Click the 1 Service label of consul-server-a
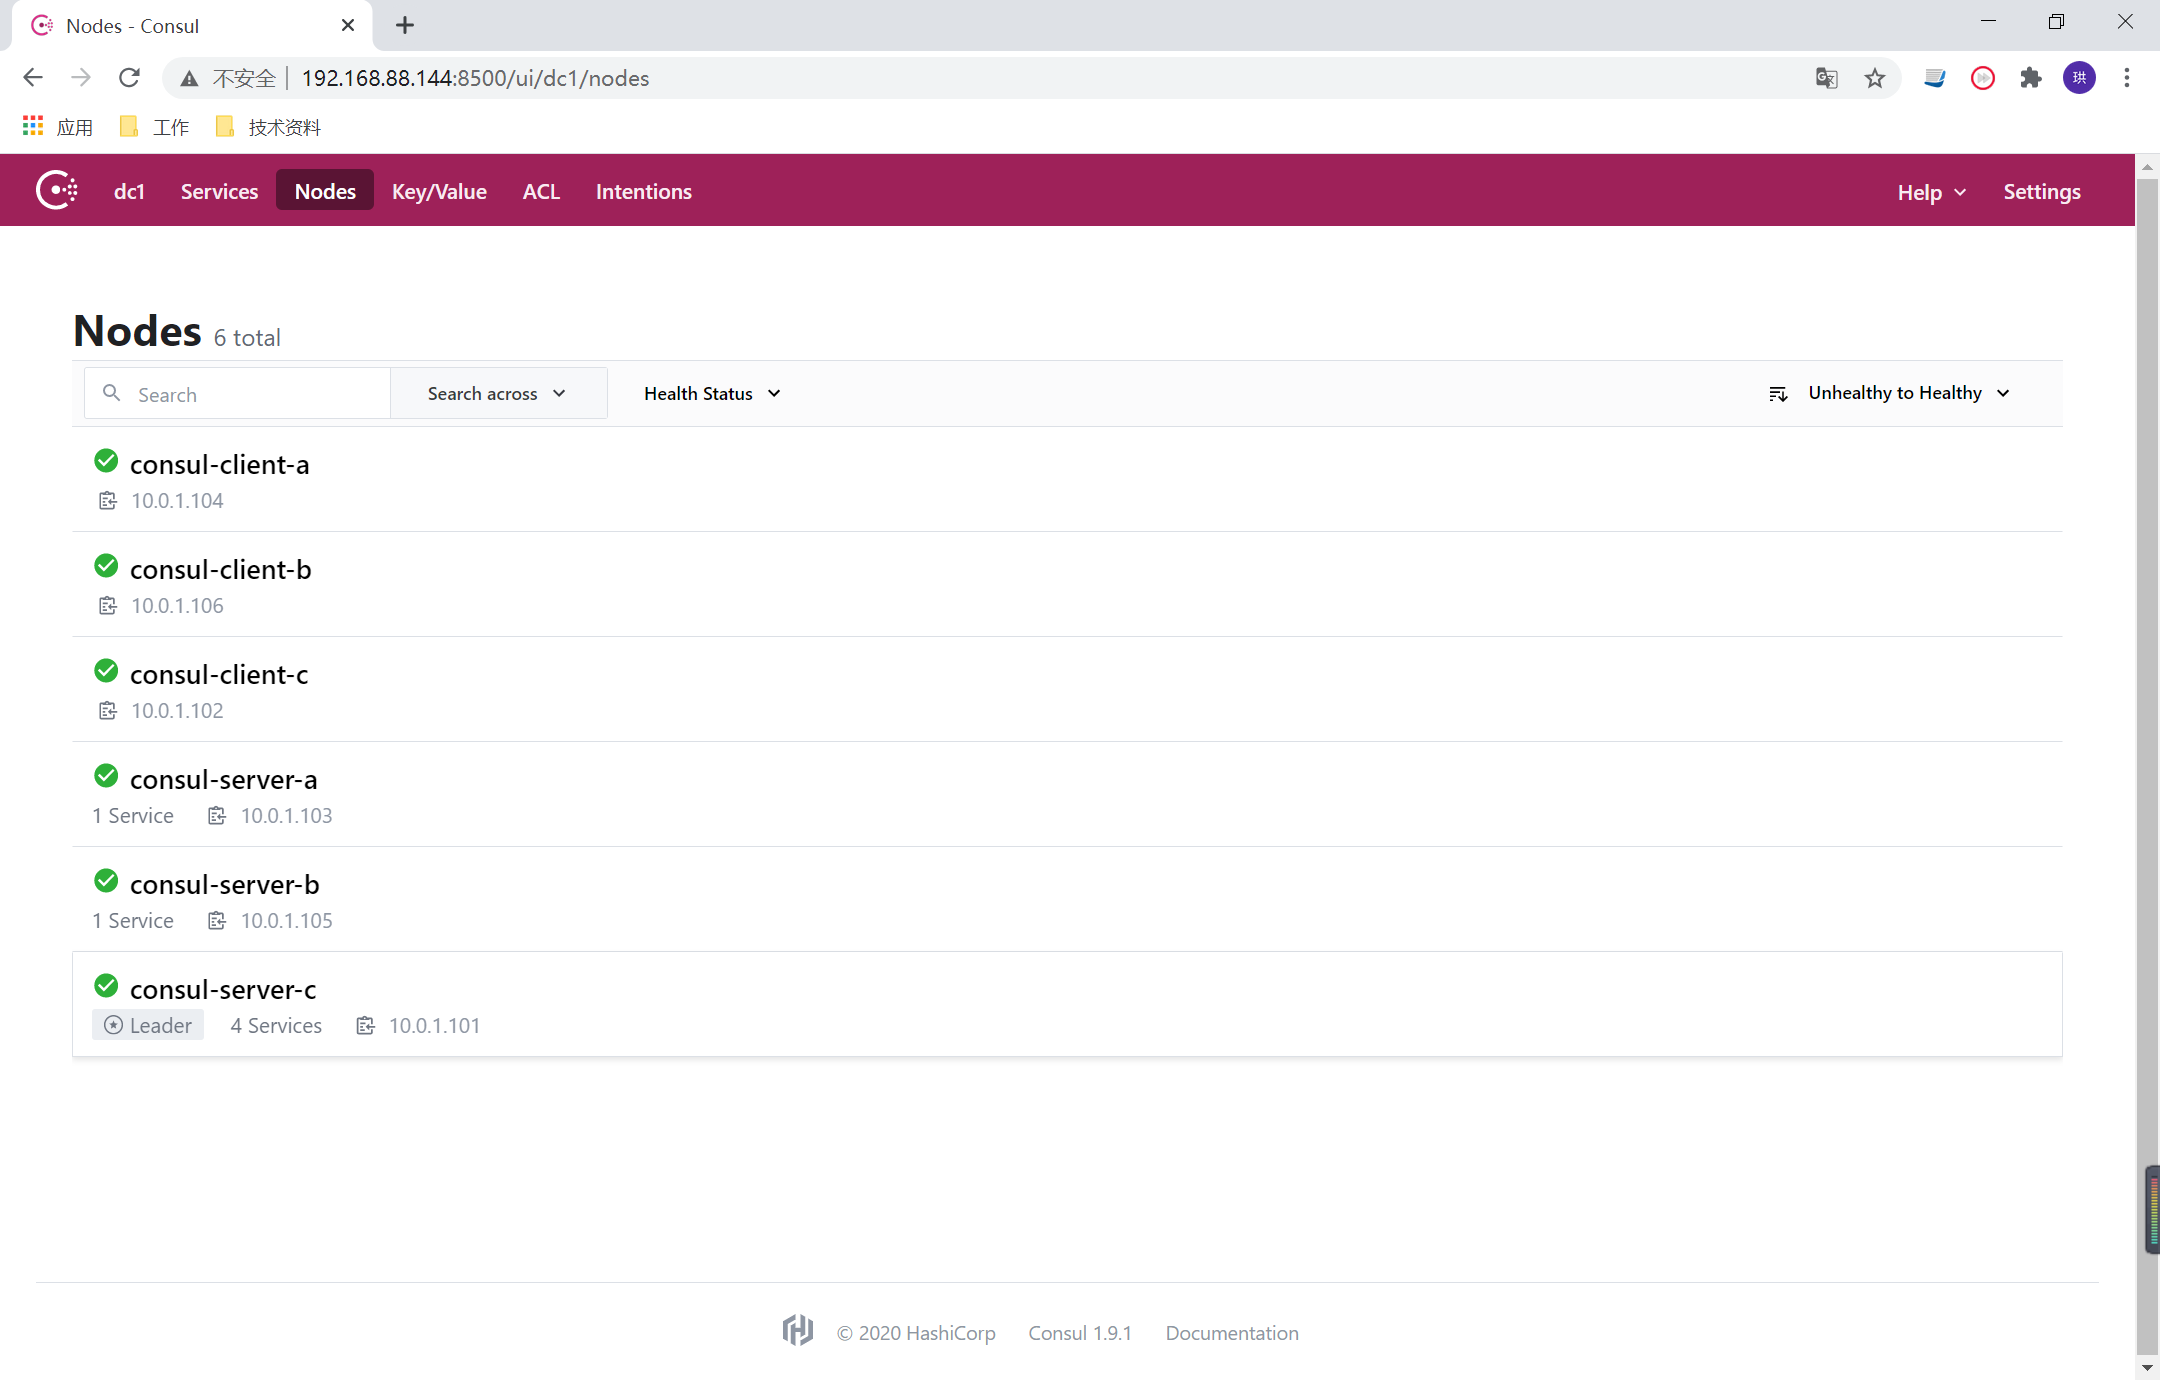The image size is (2160, 1380). (x=133, y=816)
